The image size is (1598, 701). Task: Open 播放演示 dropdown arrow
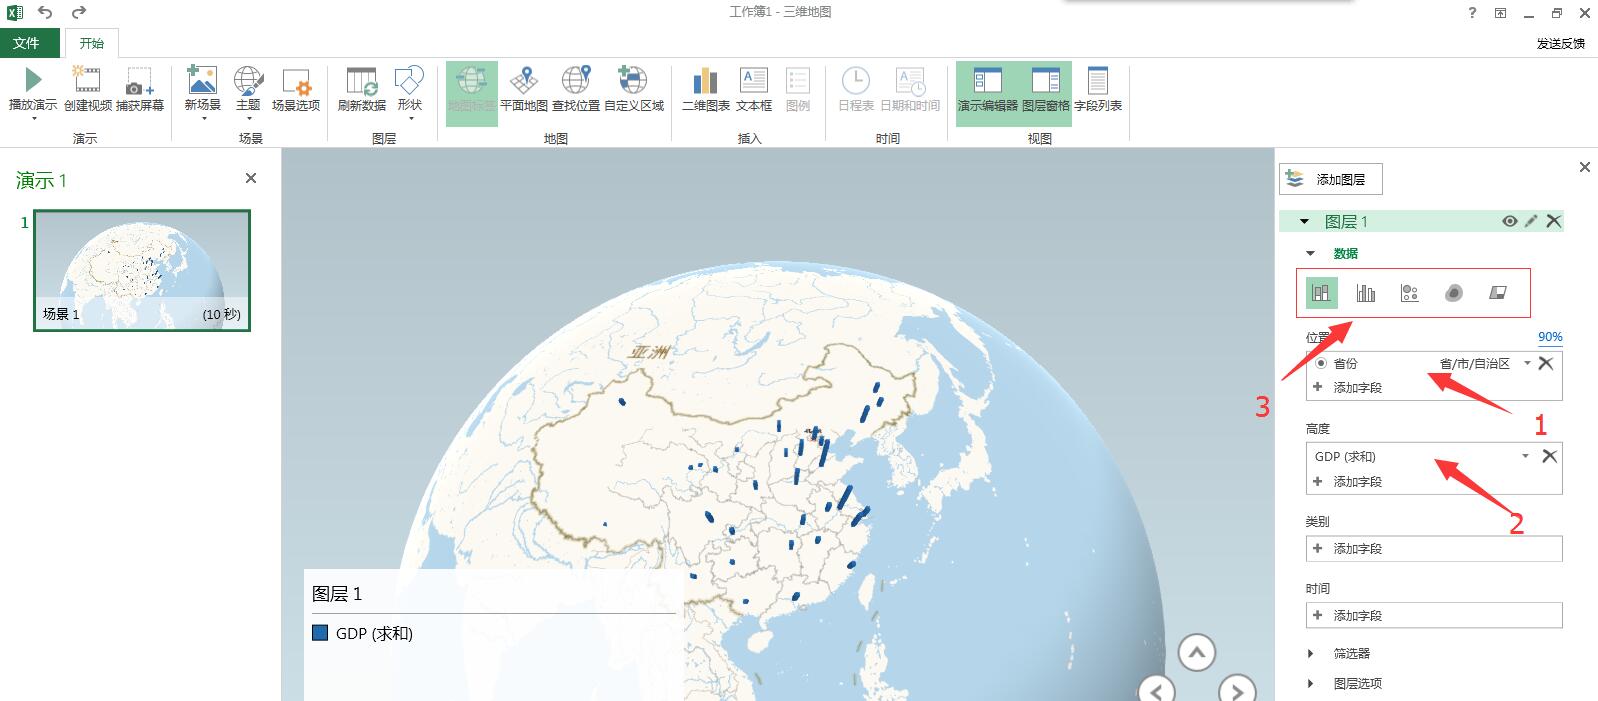33,119
